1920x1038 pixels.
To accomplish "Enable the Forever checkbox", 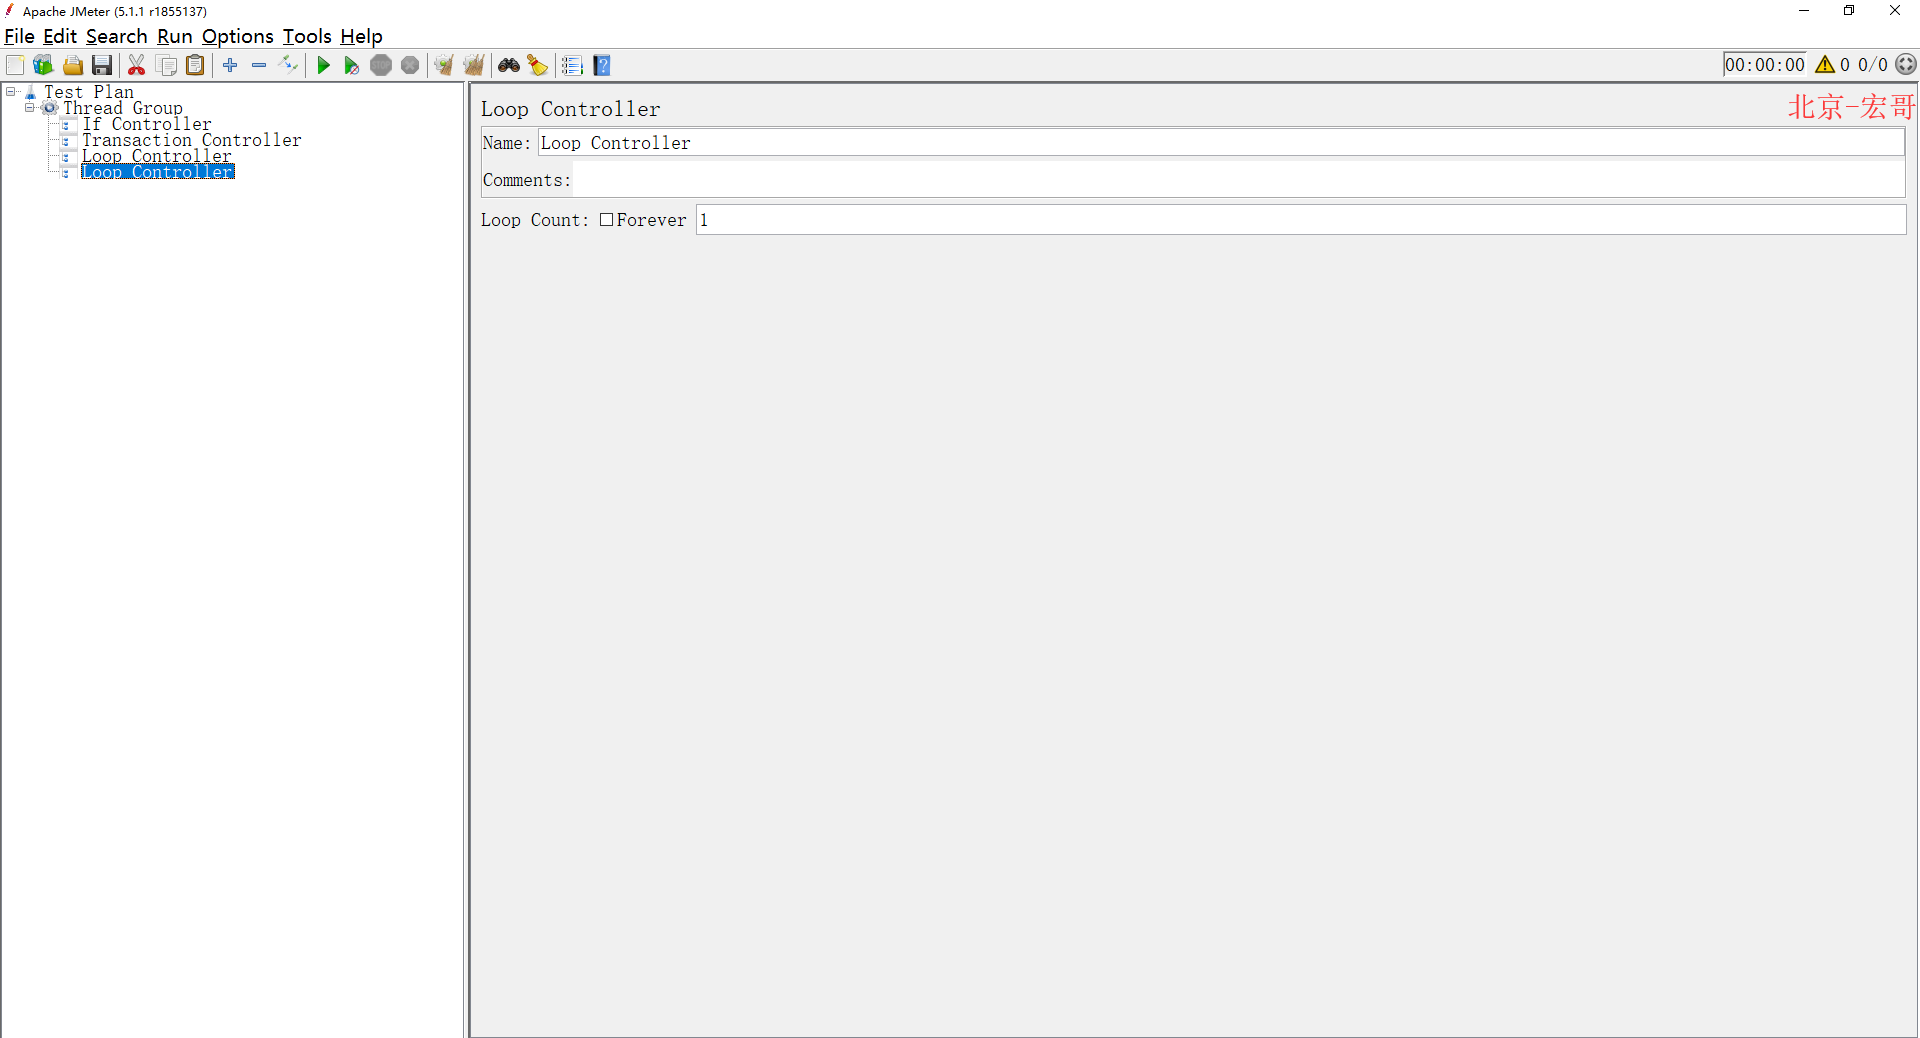I will click(606, 220).
